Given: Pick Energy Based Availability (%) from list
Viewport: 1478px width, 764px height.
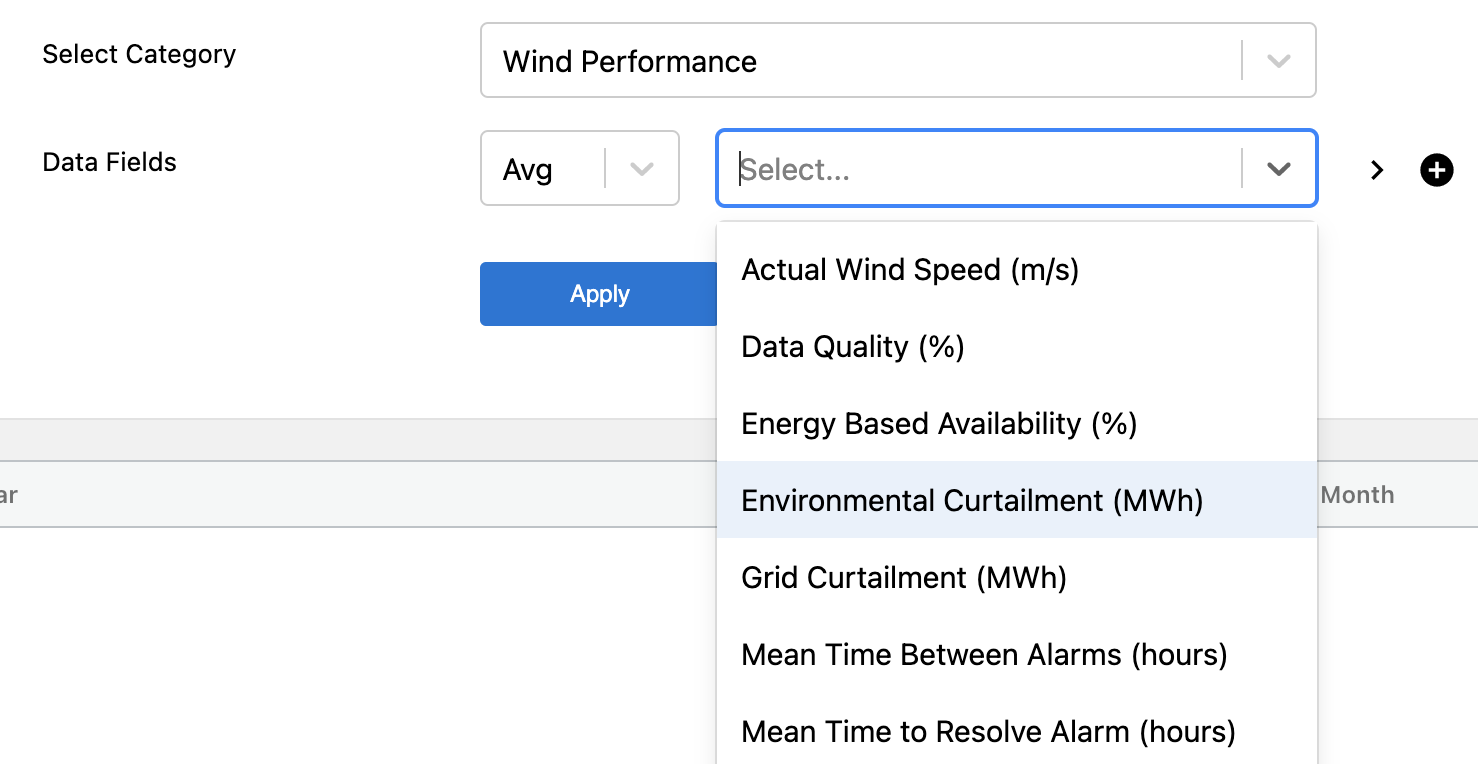Looking at the screenshot, I should click(939, 424).
